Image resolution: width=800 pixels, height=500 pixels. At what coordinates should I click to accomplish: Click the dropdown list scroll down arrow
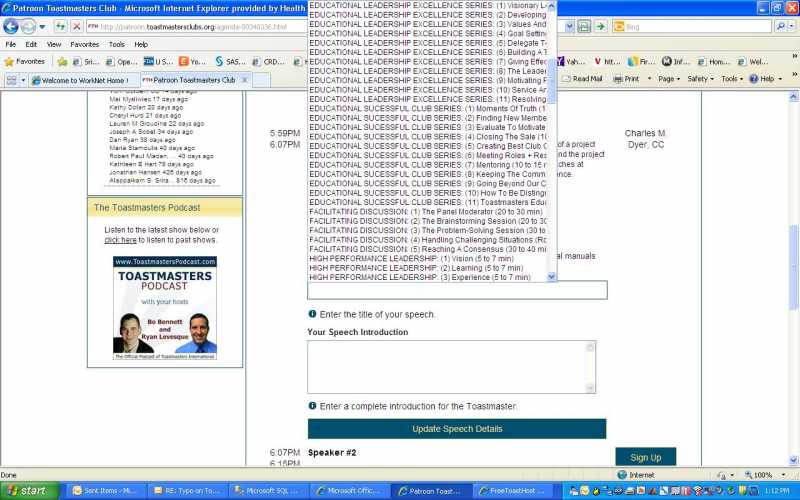coord(551,277)
